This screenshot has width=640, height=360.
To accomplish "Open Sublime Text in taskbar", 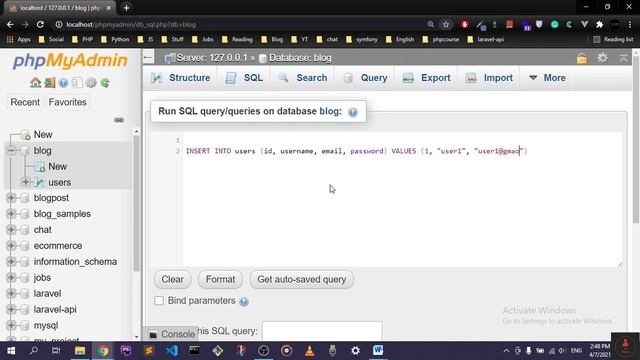I will pyautogui.click(x=149, y=351).
